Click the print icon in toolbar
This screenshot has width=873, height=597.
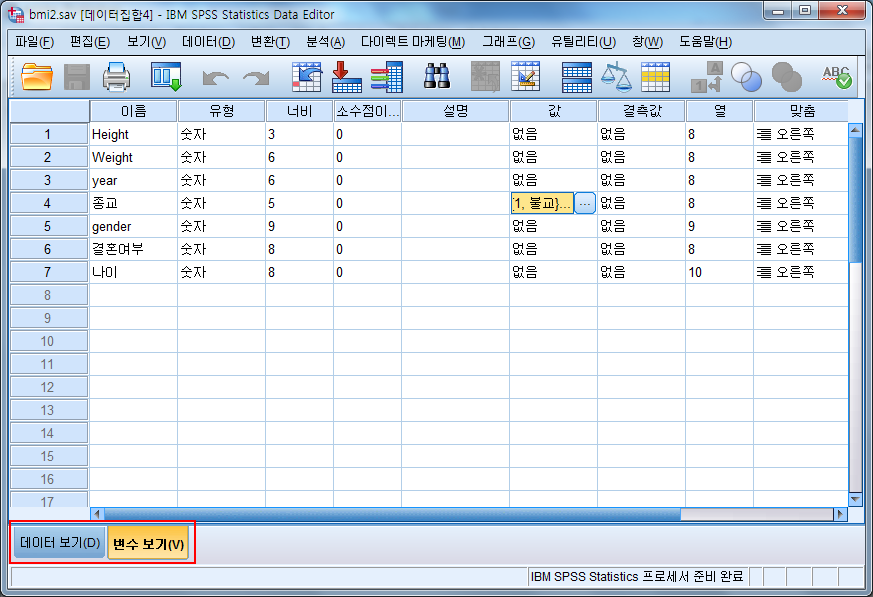point(117,76)
